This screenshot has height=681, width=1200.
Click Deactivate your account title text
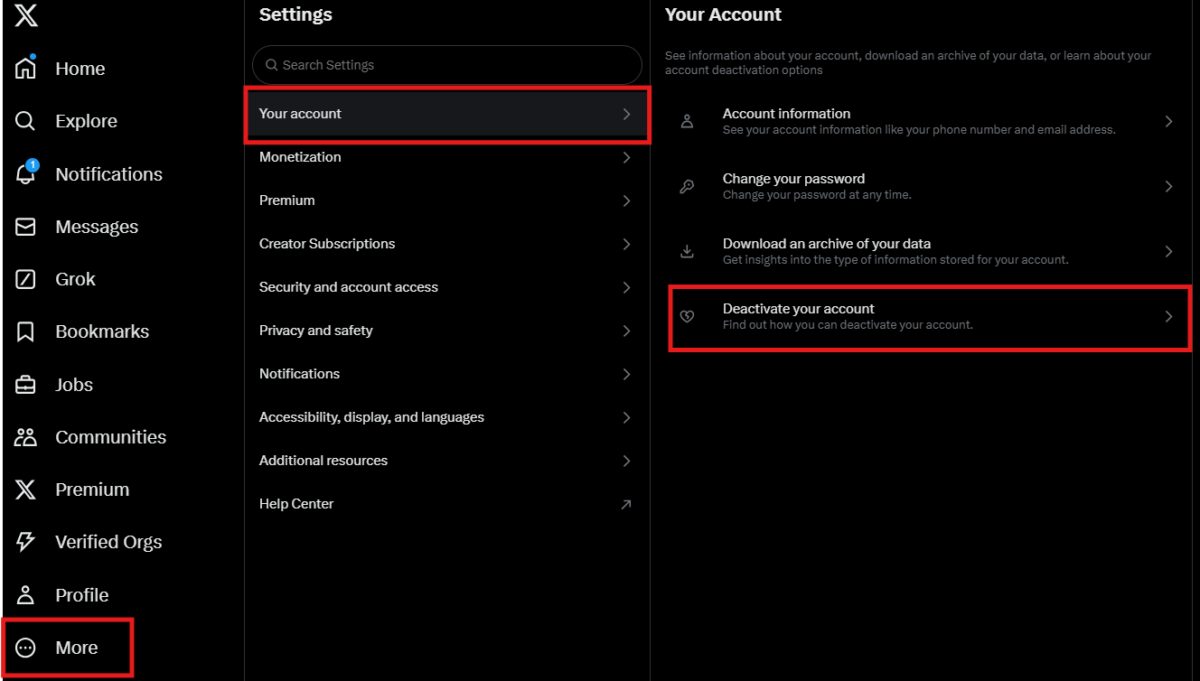[799, 309]
